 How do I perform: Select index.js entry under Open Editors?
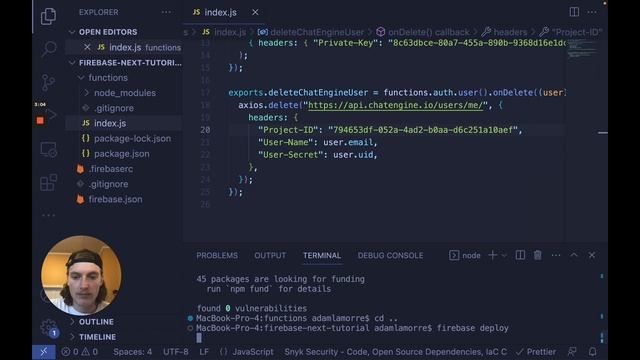click(125, 47)
